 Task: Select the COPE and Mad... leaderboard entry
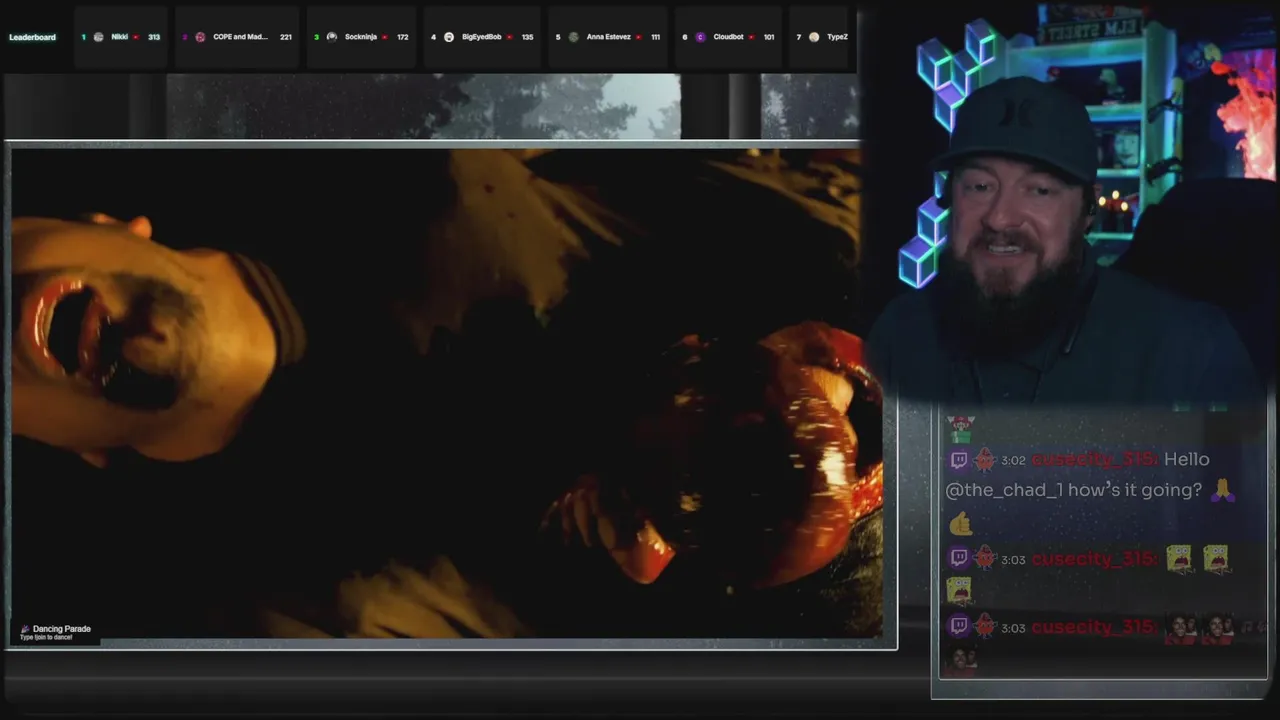240,37
